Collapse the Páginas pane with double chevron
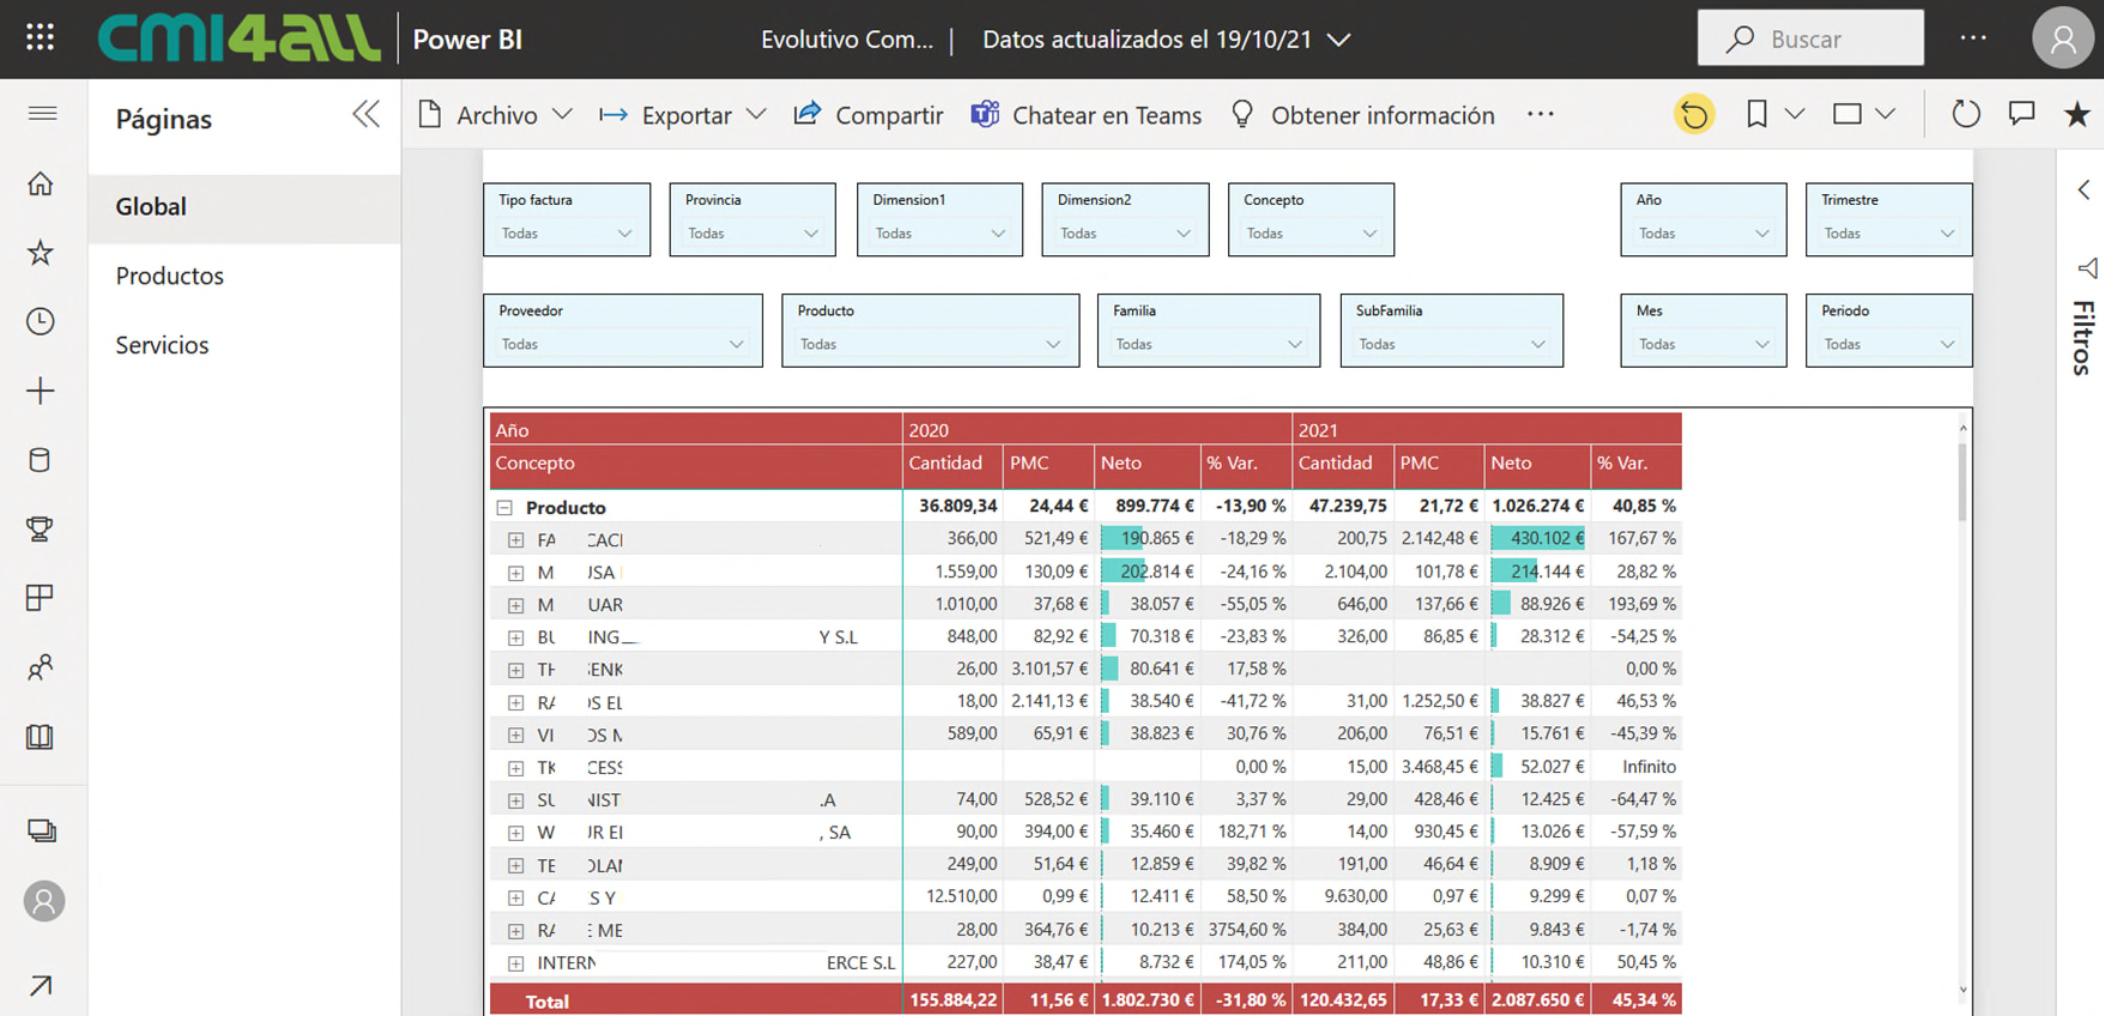 (366, 115)
